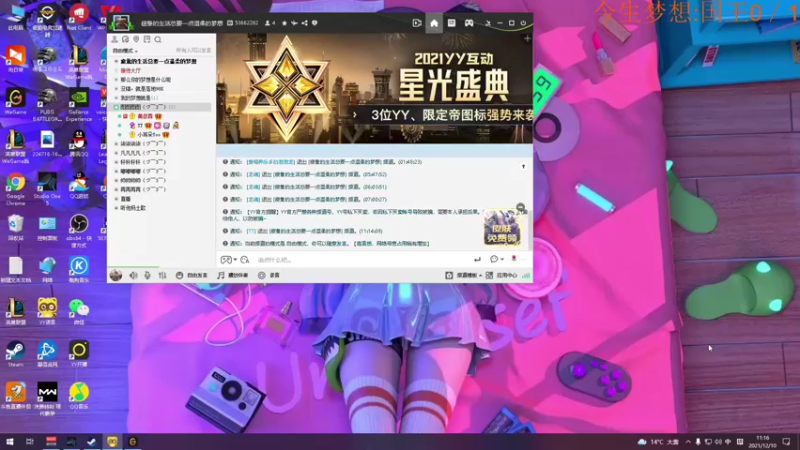Image resolution: width=800 pixels, height=450 pixels.
Task: Click the chat message input field
Action: [362, 260]
